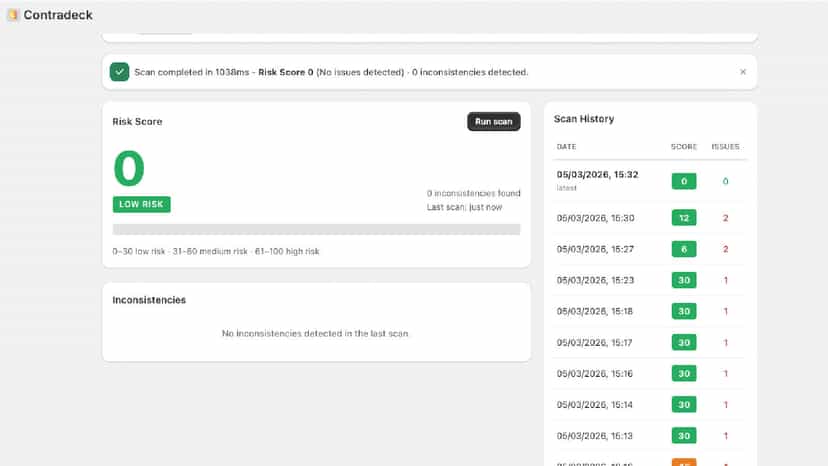Click the risk score progress bar
This screenshot has height=466, width=828.
[x=316, y=229]
